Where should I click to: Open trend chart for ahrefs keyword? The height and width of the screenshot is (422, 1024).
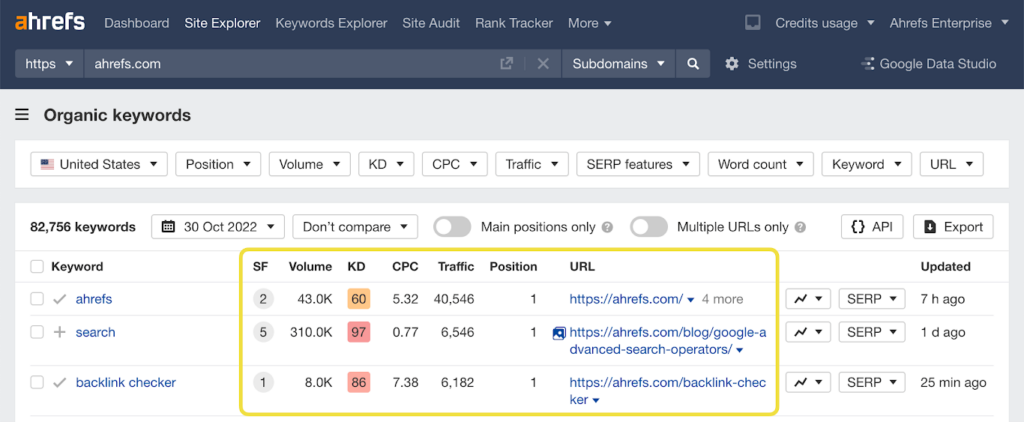click(808, 299)
